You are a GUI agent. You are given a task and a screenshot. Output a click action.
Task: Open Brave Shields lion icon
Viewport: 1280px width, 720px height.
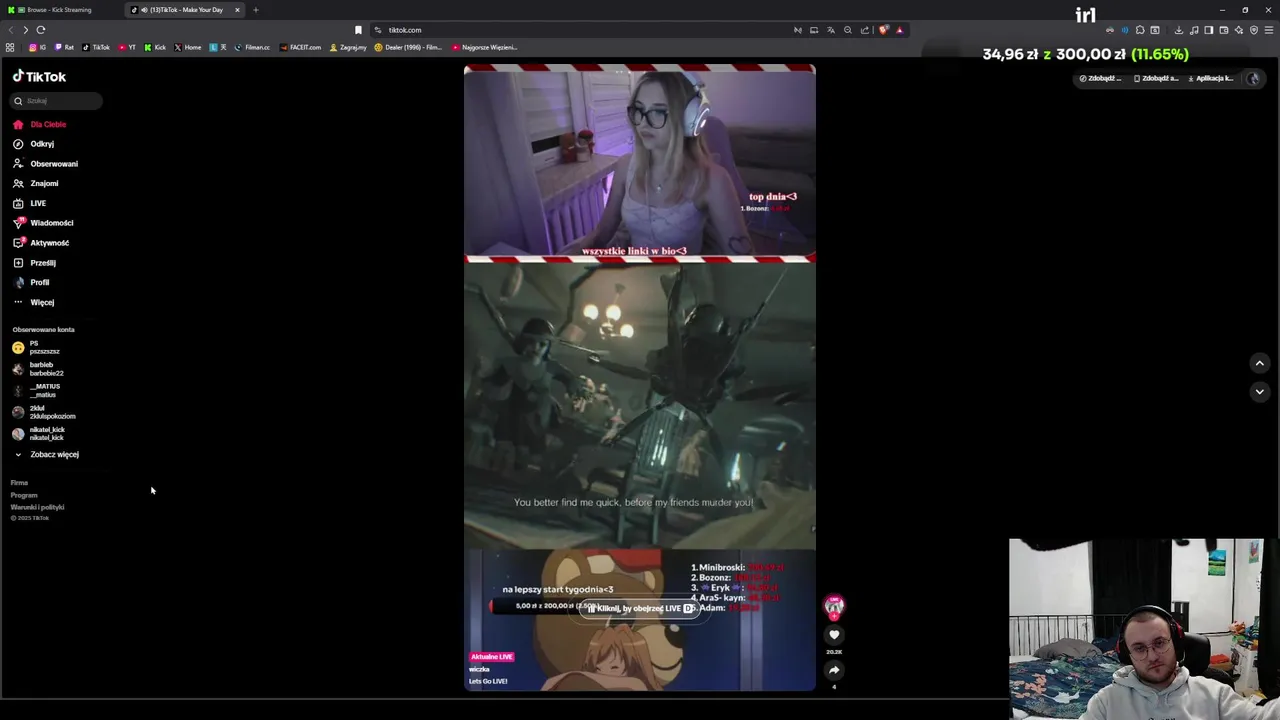coord(883,30)
